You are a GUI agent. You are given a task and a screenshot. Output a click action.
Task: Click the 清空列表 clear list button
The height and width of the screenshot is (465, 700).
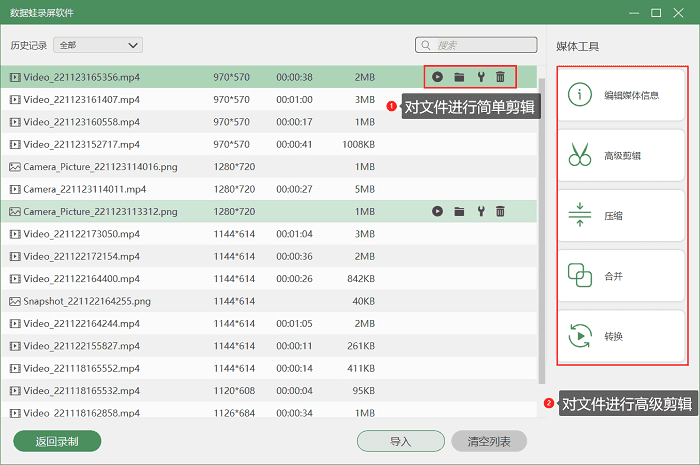489,441
